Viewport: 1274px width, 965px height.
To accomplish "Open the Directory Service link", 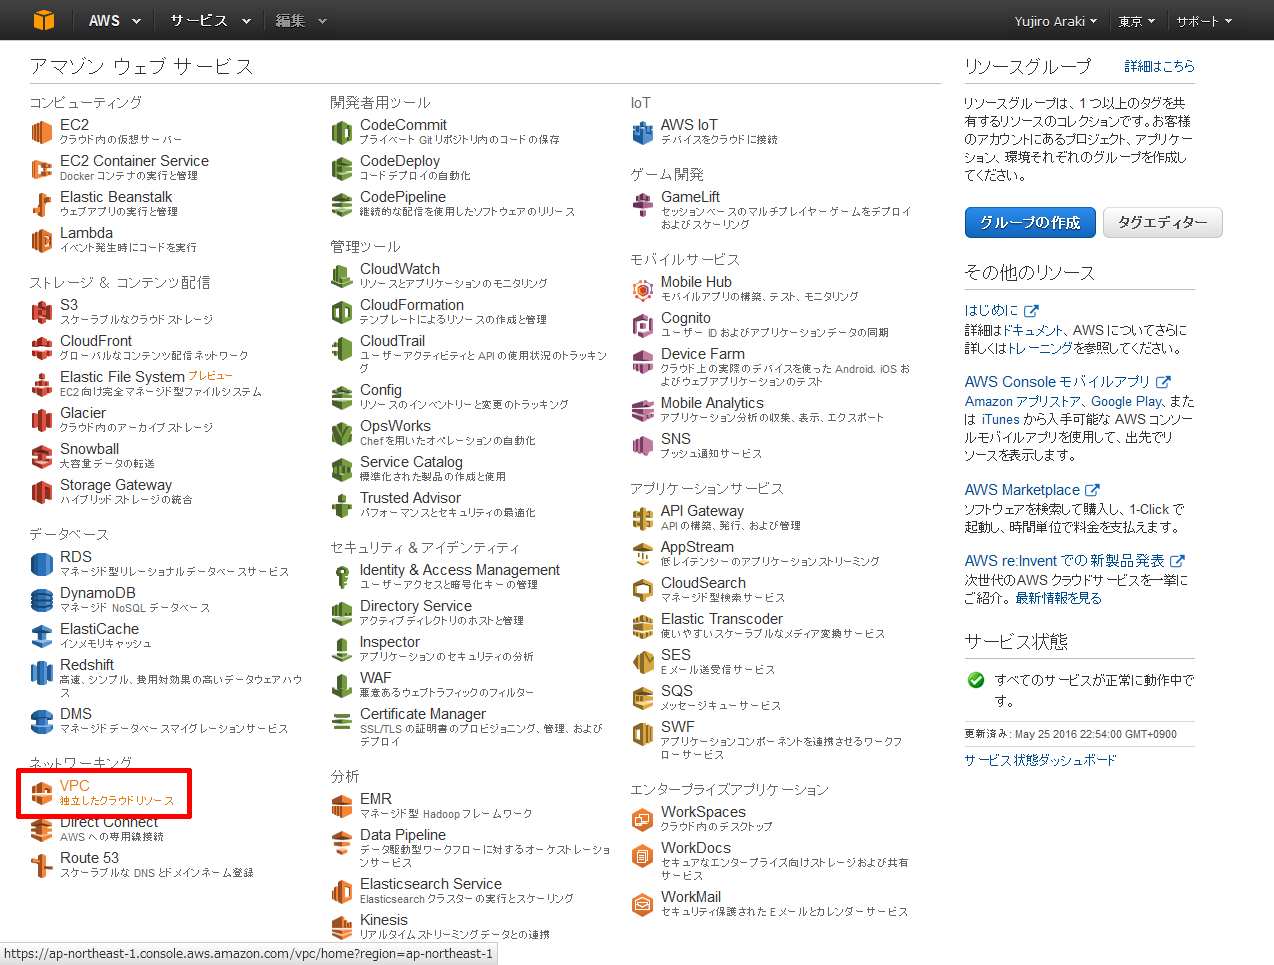I will click(416, 606).
